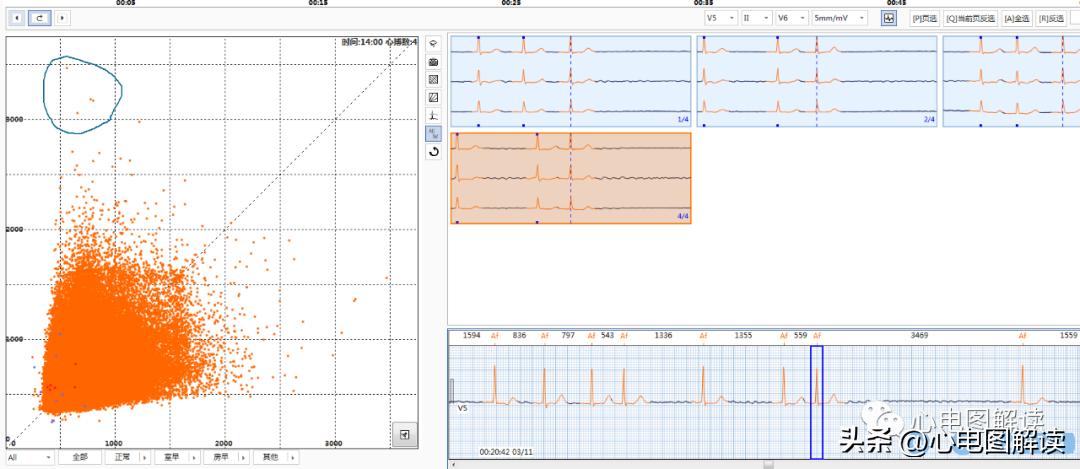Viewport: 1080px width, 469px height.
Task: Expand the 5mm/mV gain dropdown
Action: point(840,18)
